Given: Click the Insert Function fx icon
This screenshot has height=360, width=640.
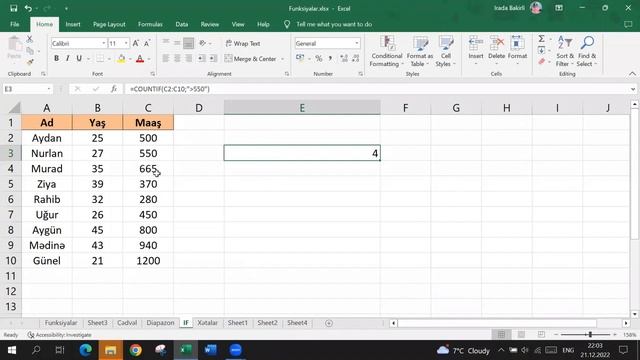Looking at the screenshot, I should 114,89.
